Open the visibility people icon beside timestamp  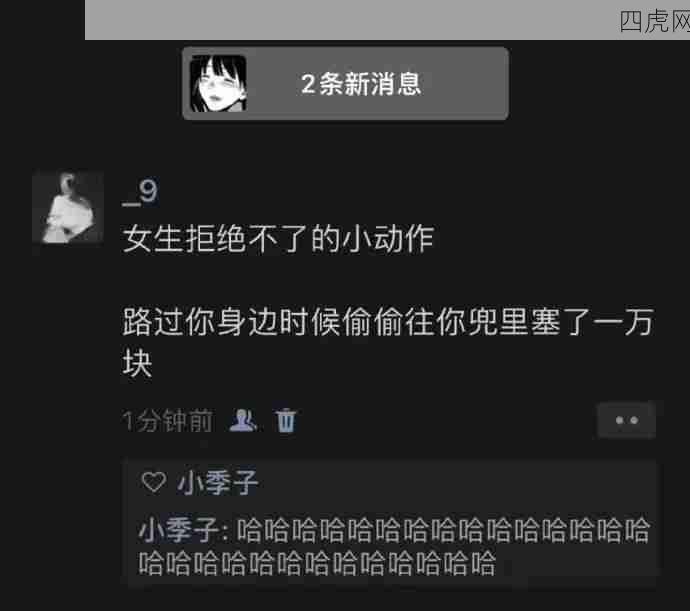pos(243,420)
